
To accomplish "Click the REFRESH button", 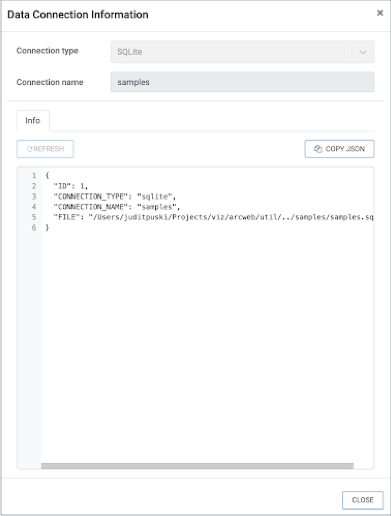I will [45, 149].
